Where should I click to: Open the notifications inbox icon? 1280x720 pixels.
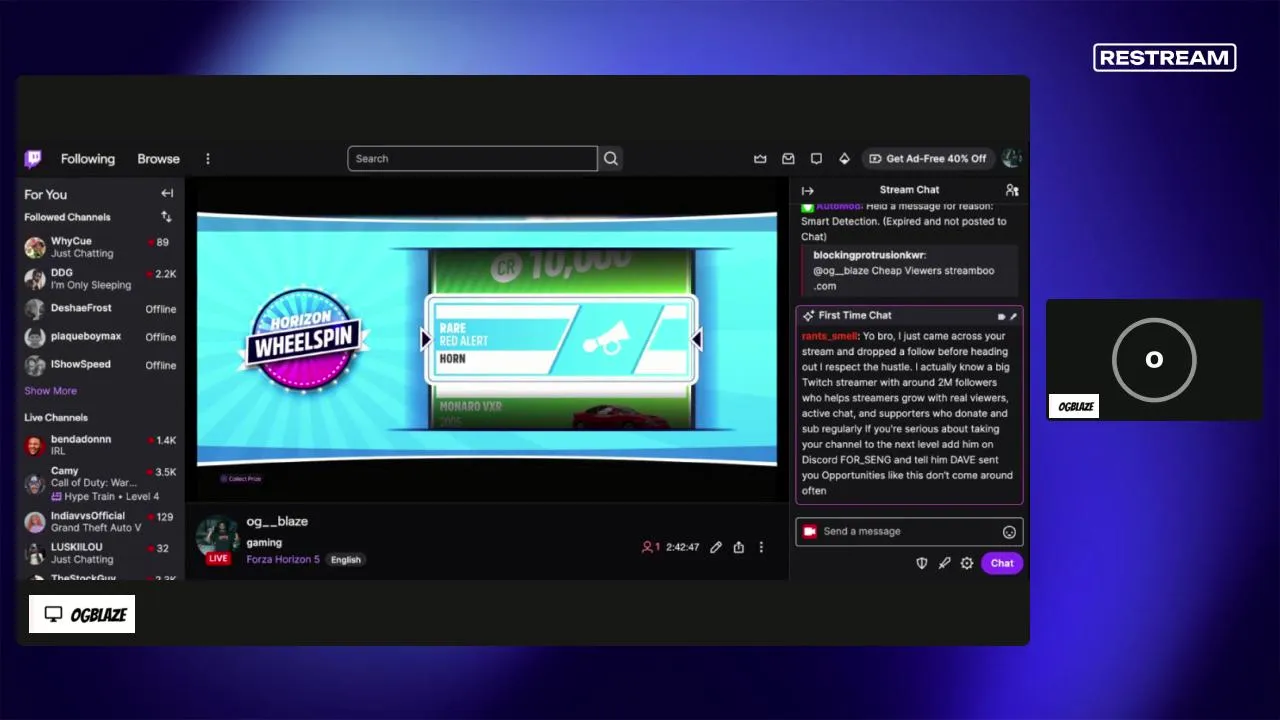pos(788,159)
